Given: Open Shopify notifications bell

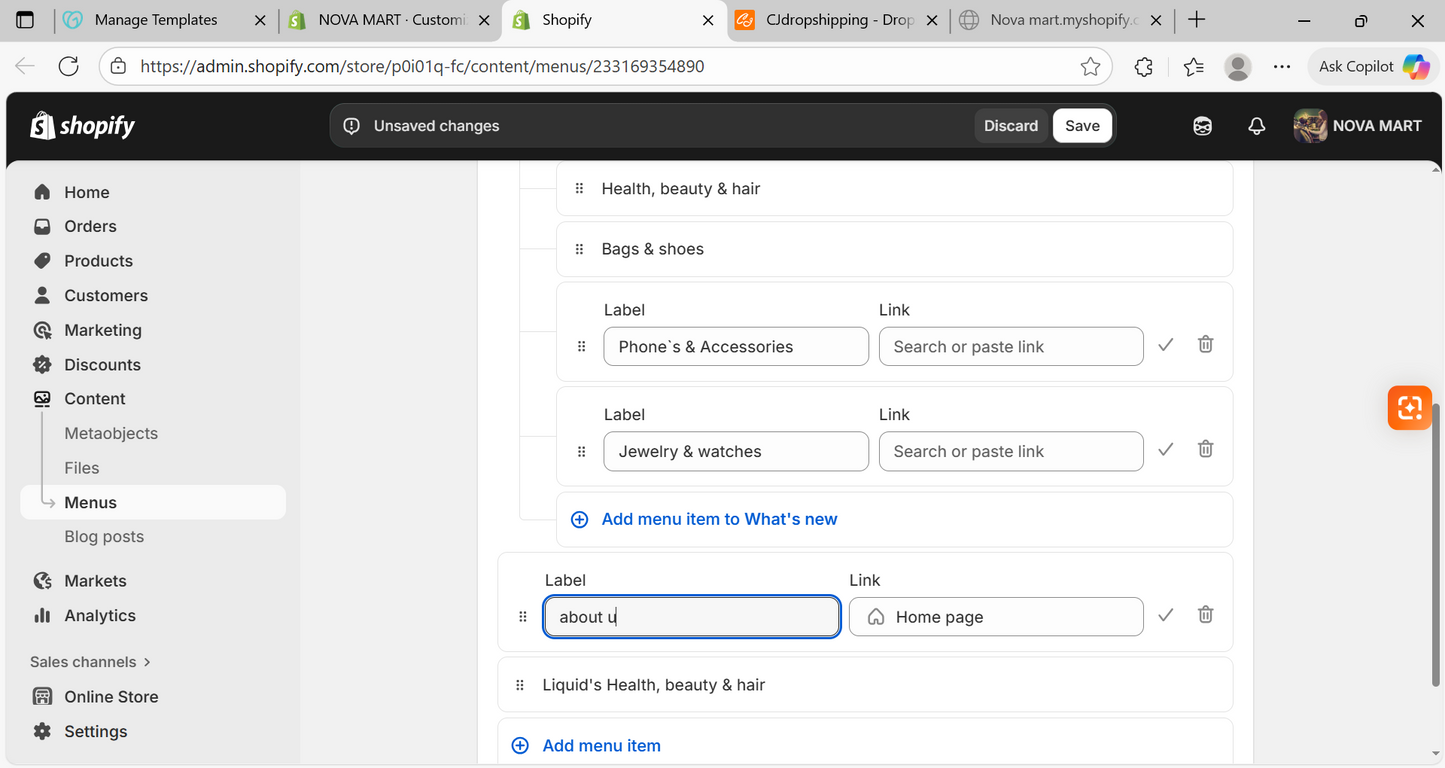Looking at the screenshot, I should pyautogui.click(x=1256, y=126).
